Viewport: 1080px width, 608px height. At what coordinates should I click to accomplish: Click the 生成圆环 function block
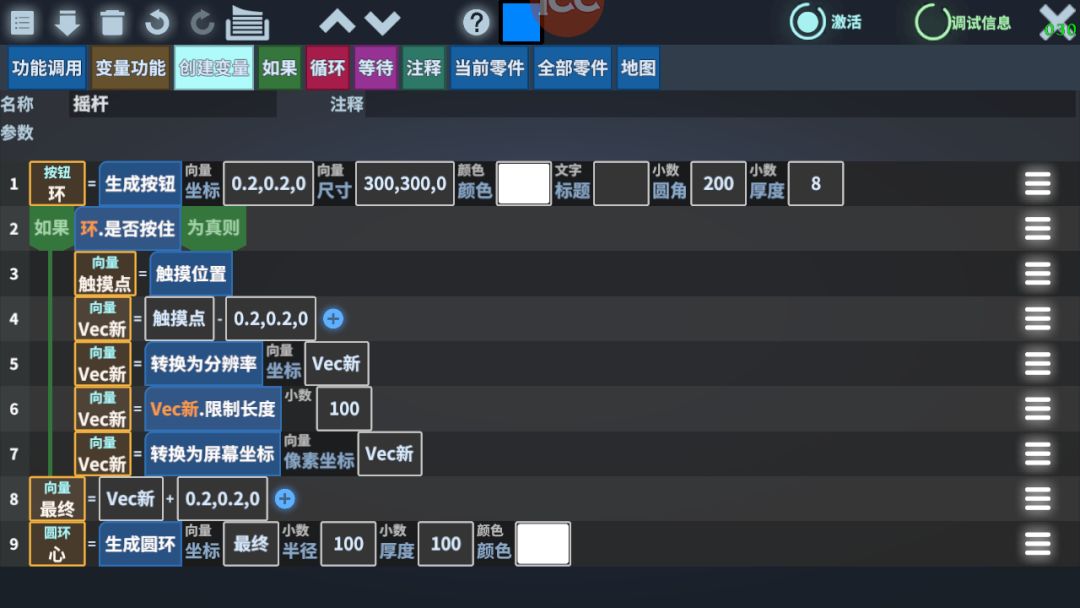tap(141, 544)
